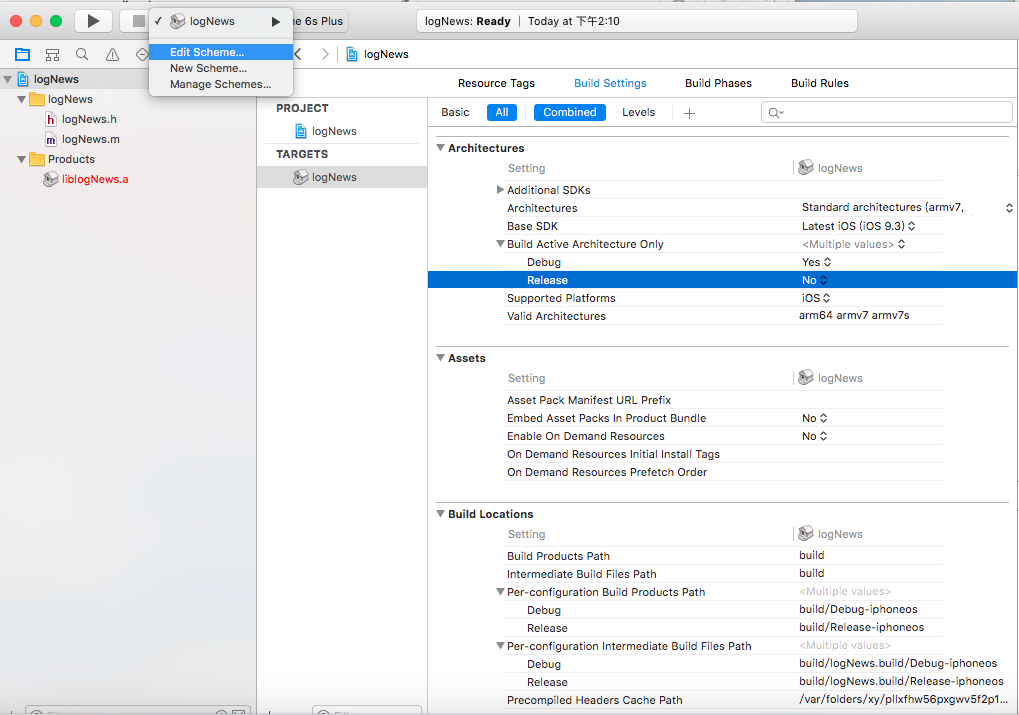Screen dimensions: 1019x715
Task: Expand the Additional SDKs row
Action: (x=500, y=190)
